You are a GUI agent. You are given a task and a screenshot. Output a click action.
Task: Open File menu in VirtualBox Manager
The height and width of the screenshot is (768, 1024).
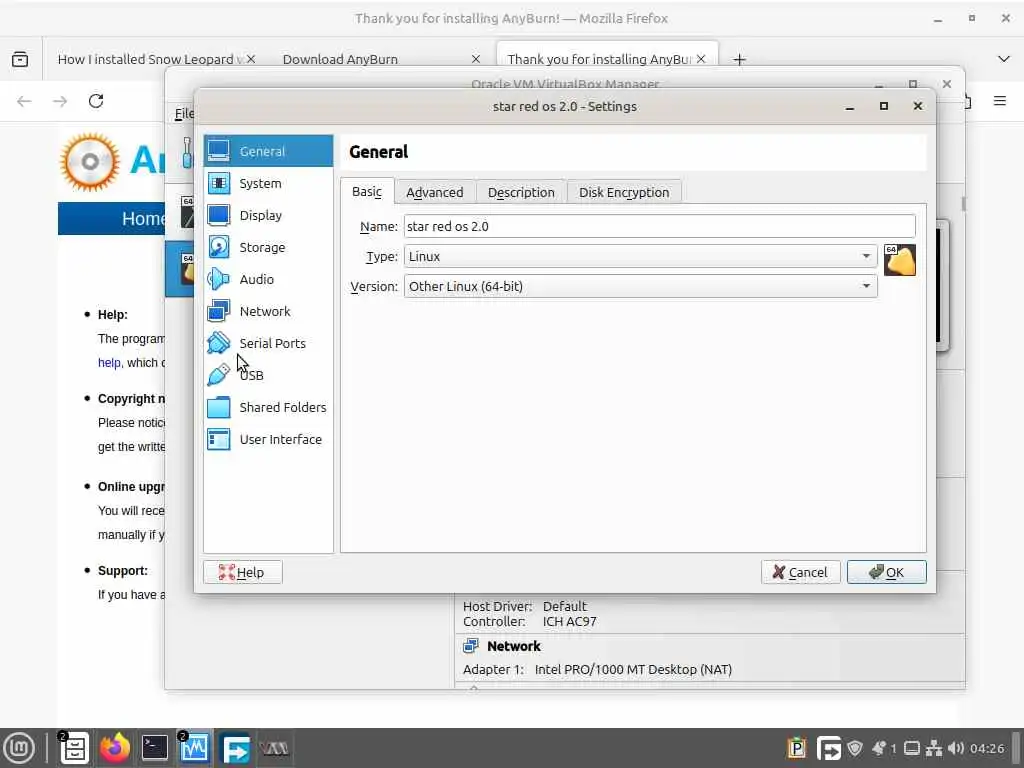[184, 114]
